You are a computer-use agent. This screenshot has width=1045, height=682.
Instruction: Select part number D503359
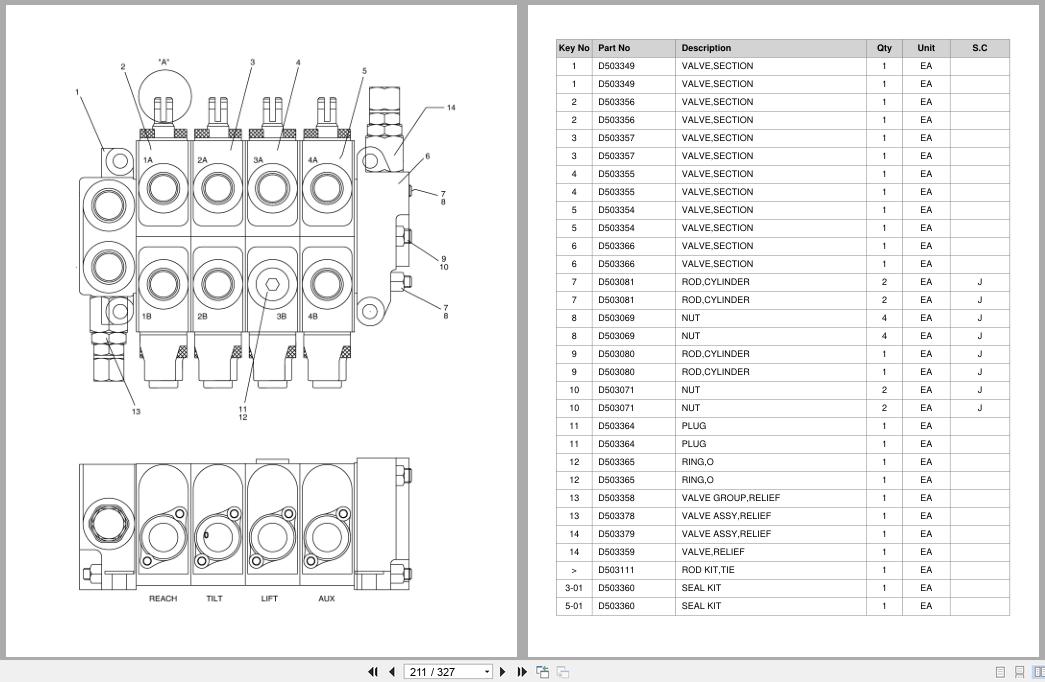(x=616, y=552)
